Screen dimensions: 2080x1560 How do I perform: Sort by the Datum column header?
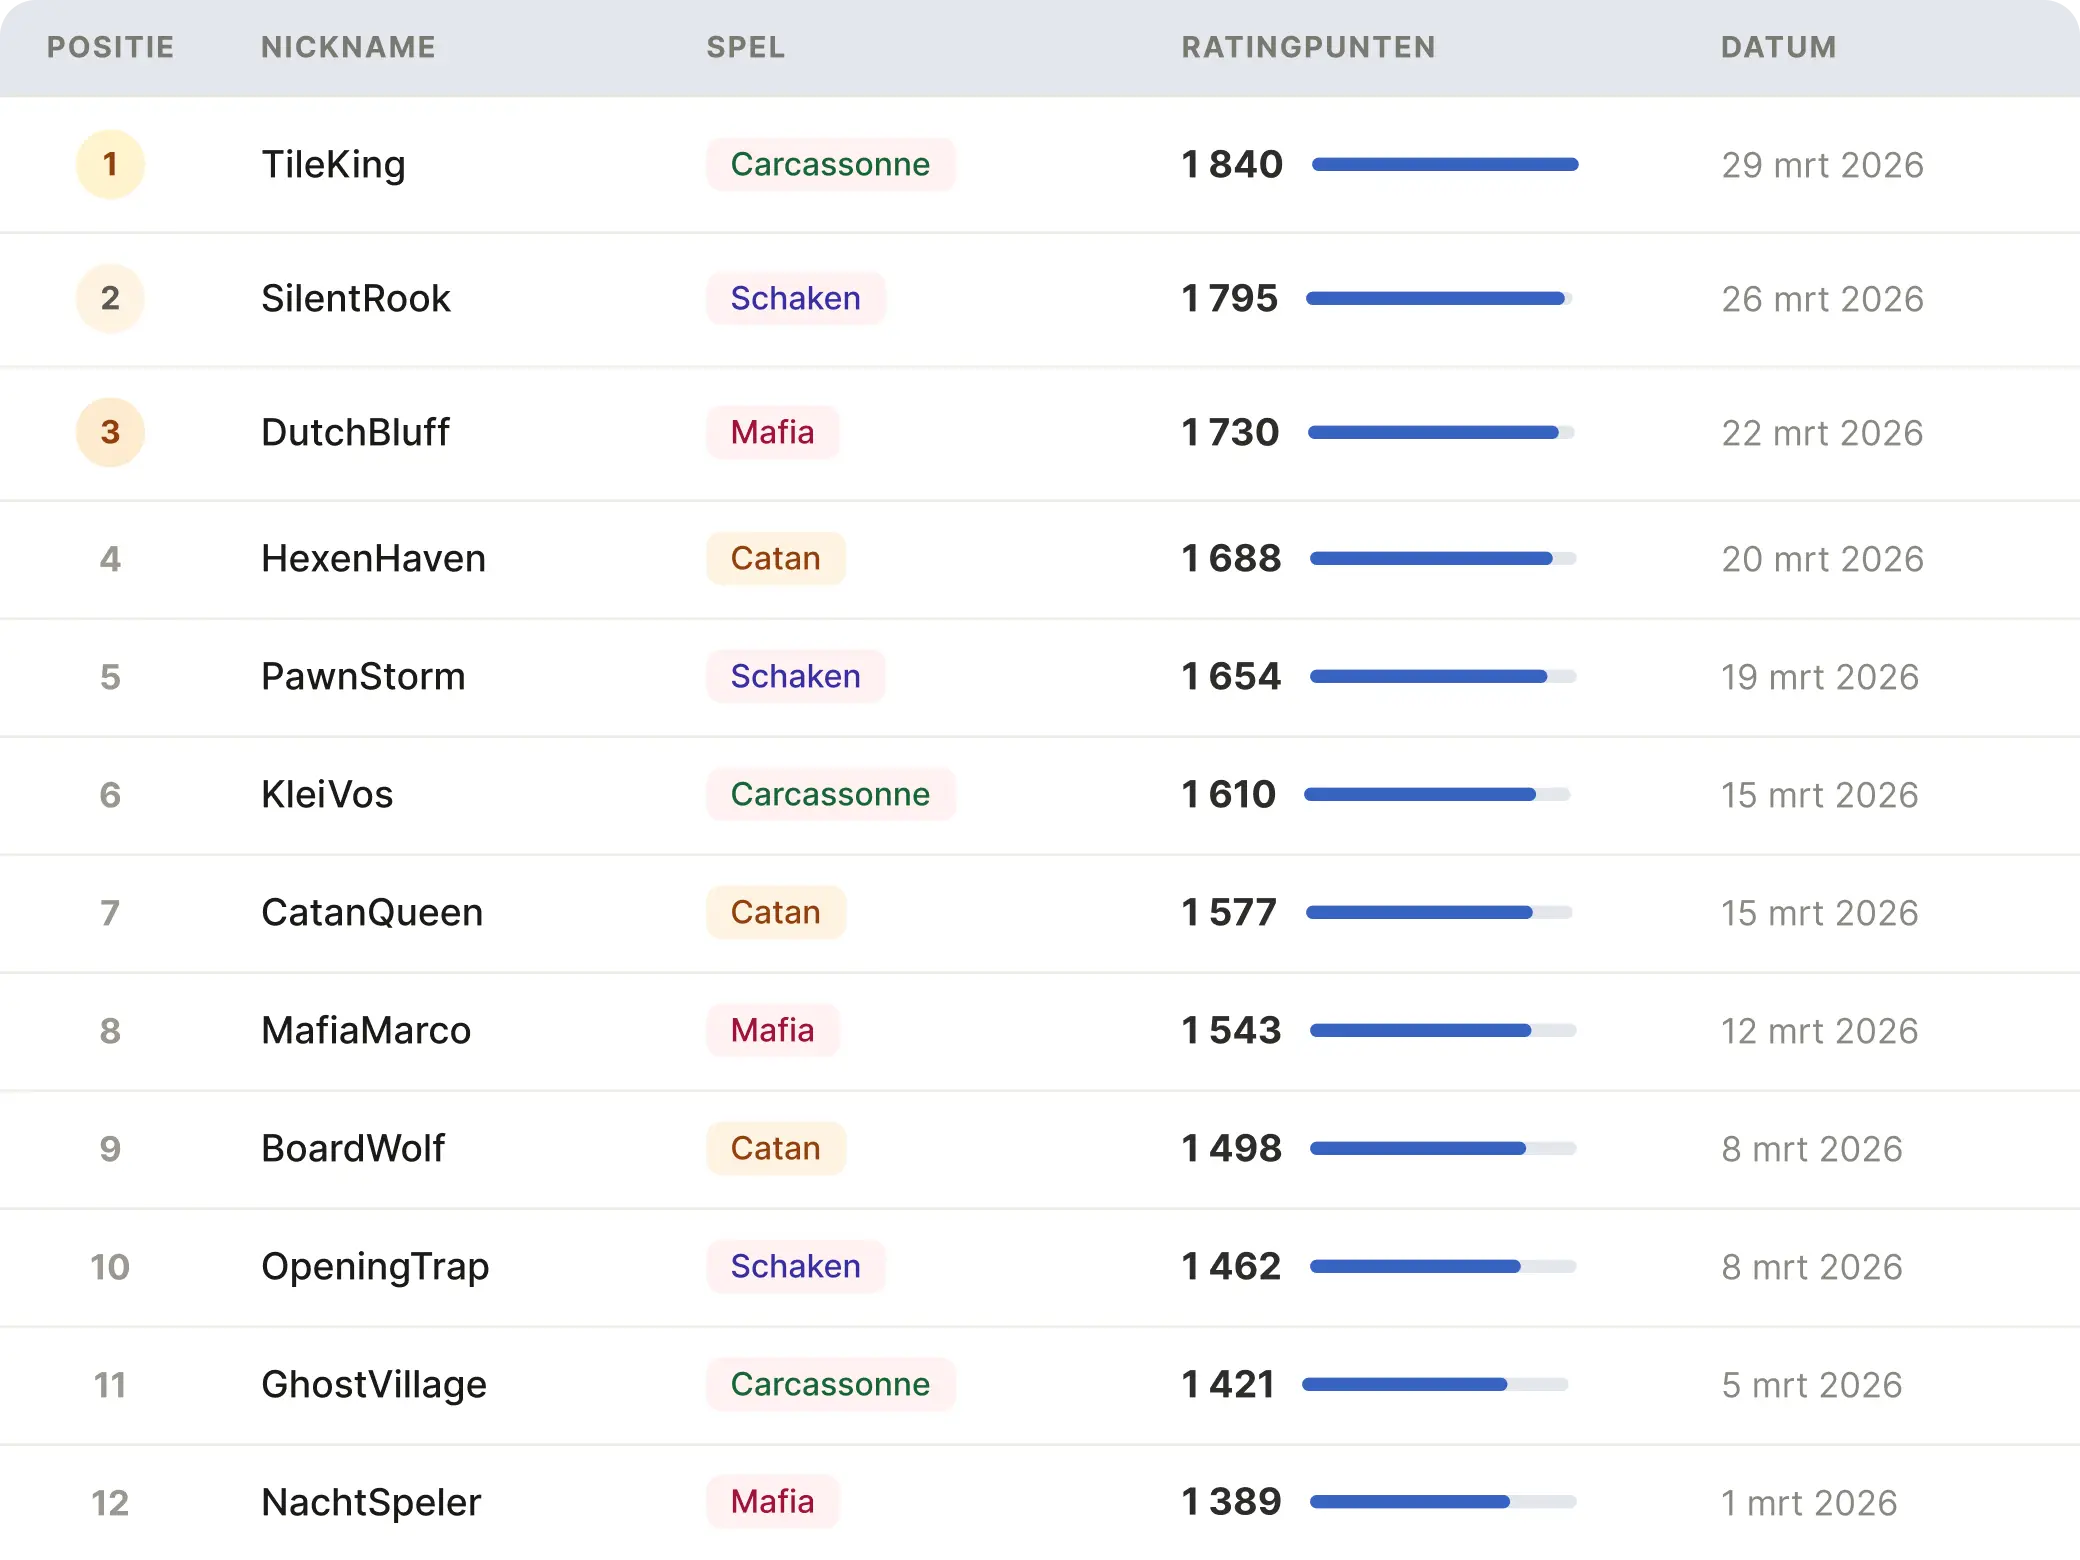(x=1778, y=47)
